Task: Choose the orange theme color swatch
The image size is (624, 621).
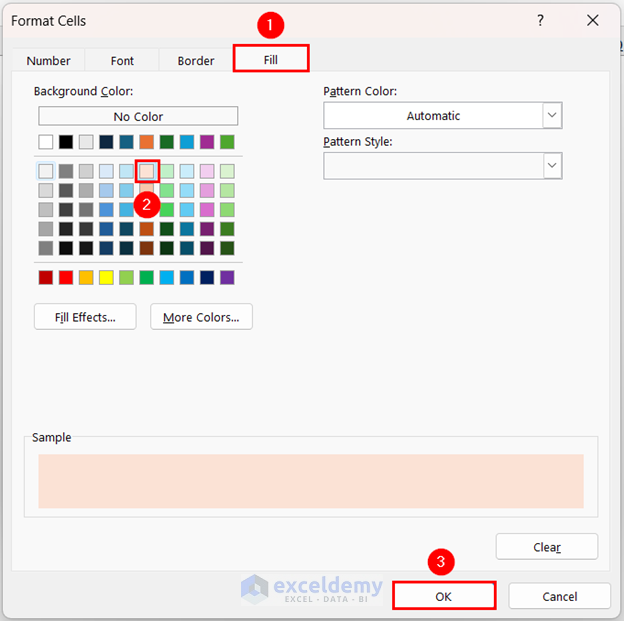Action: tap(146, 142)
